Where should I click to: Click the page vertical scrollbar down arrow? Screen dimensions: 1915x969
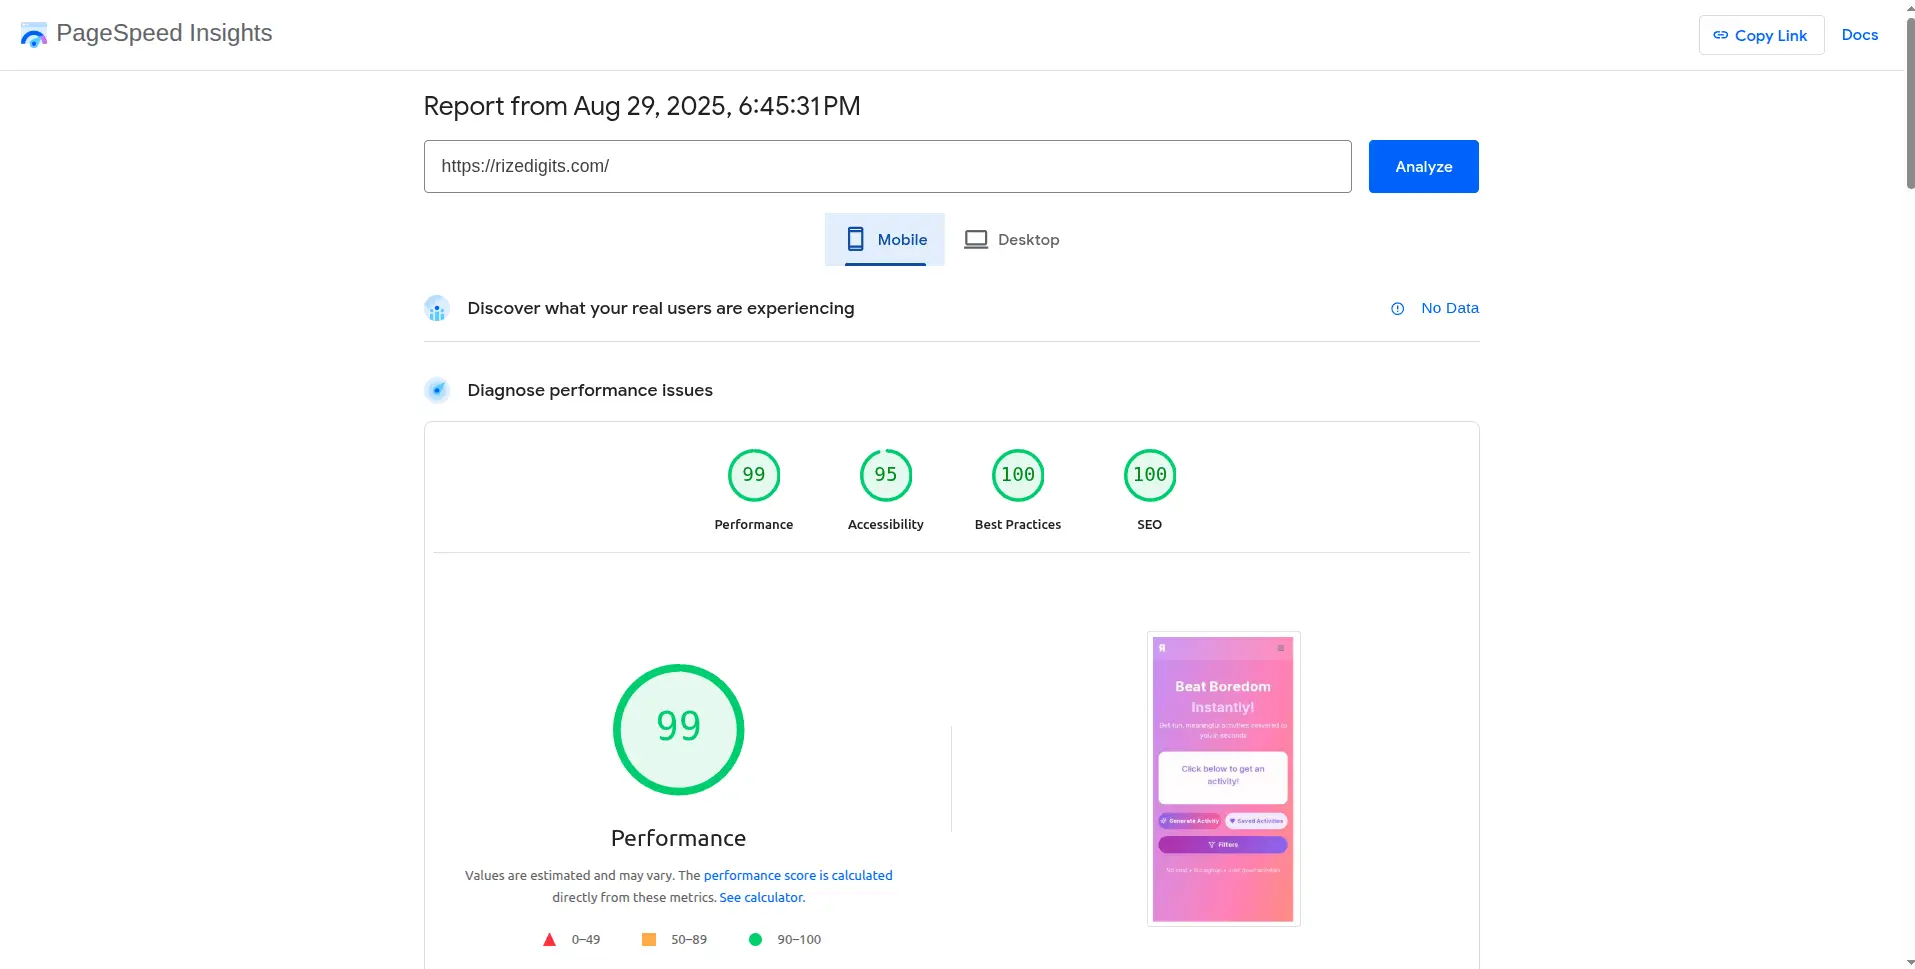(1910, 962)
